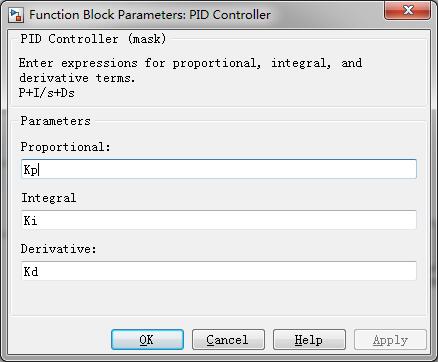Select the Derivative Kd input field
The height and width of the screenshot is (362, 438).
tap(219, 271)
